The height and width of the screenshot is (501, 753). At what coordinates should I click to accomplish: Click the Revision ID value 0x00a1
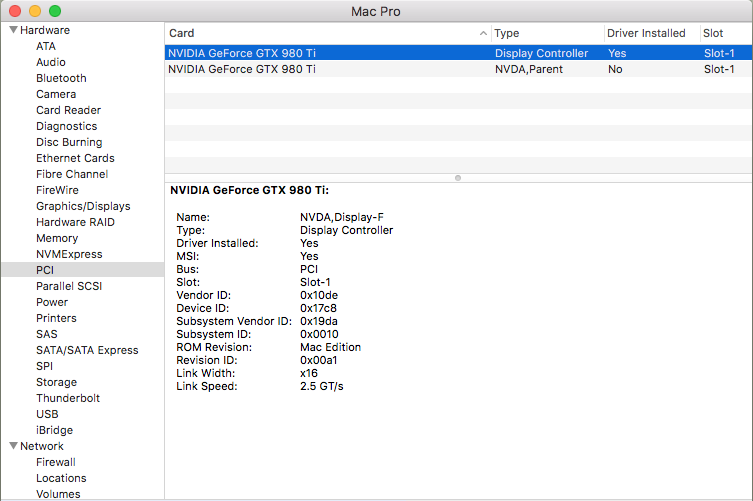tap(319, 360)
